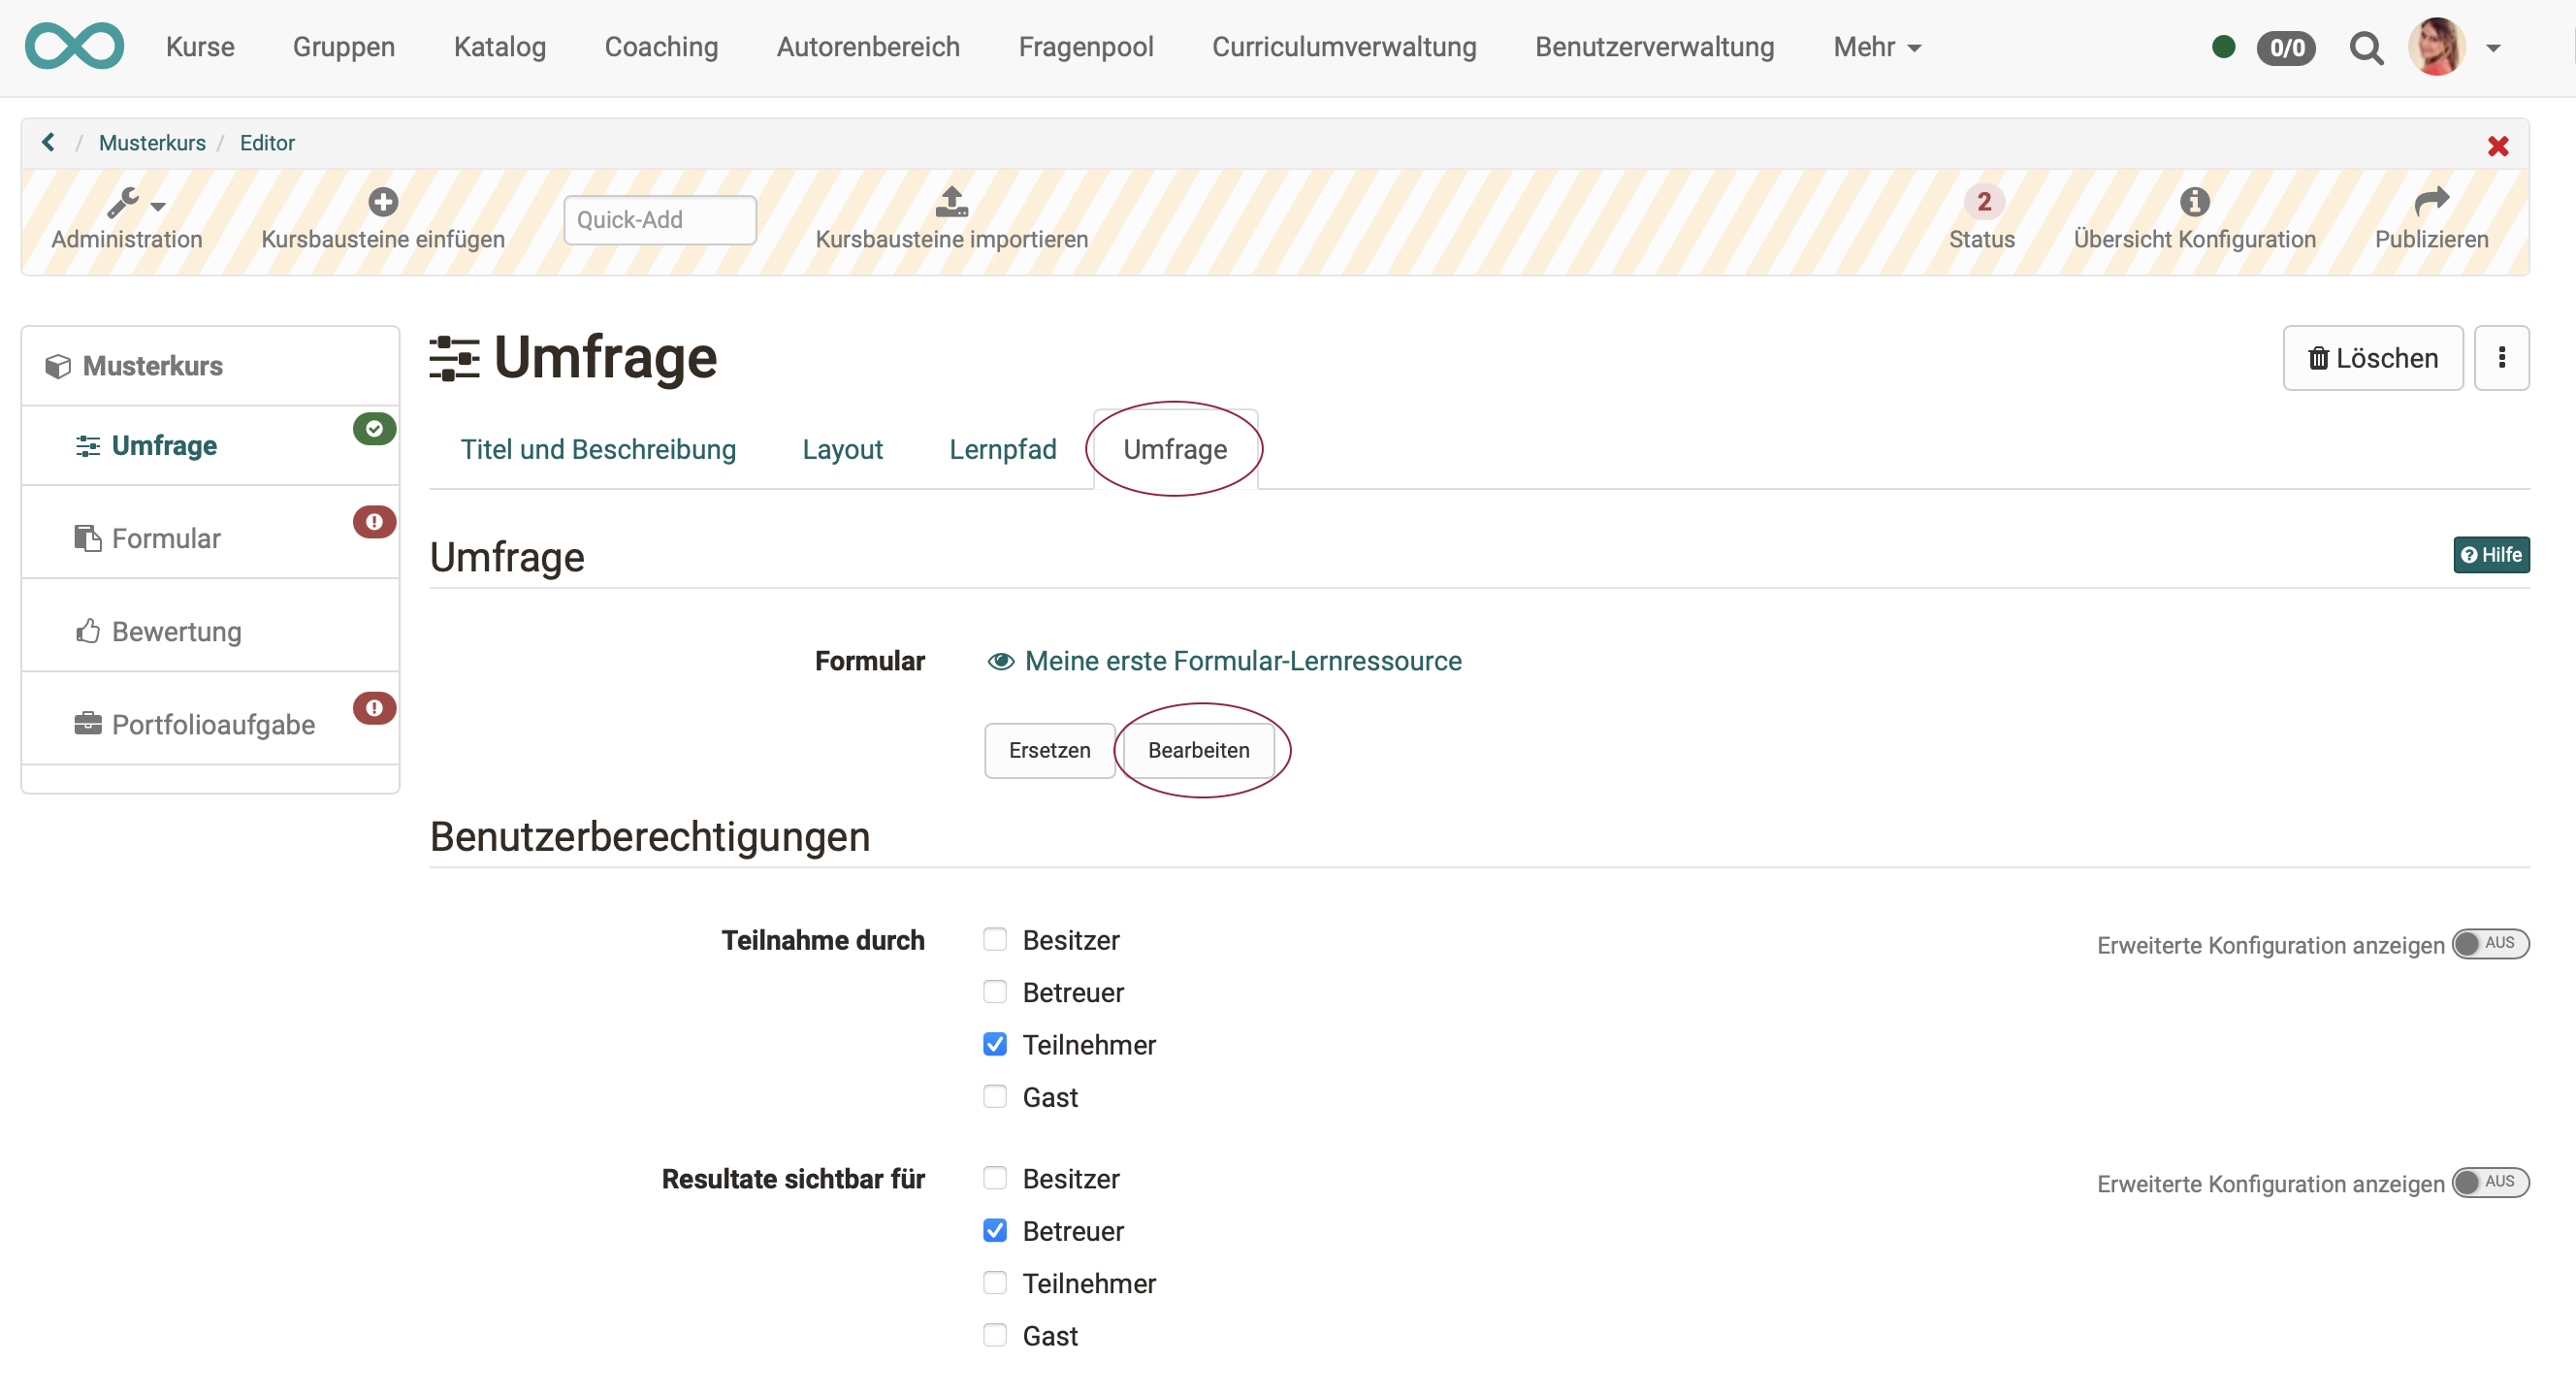Open Meine erste Formular-Lernressource link
The height and width of the screenshot is (1397, 2576).
(1243, 661)
